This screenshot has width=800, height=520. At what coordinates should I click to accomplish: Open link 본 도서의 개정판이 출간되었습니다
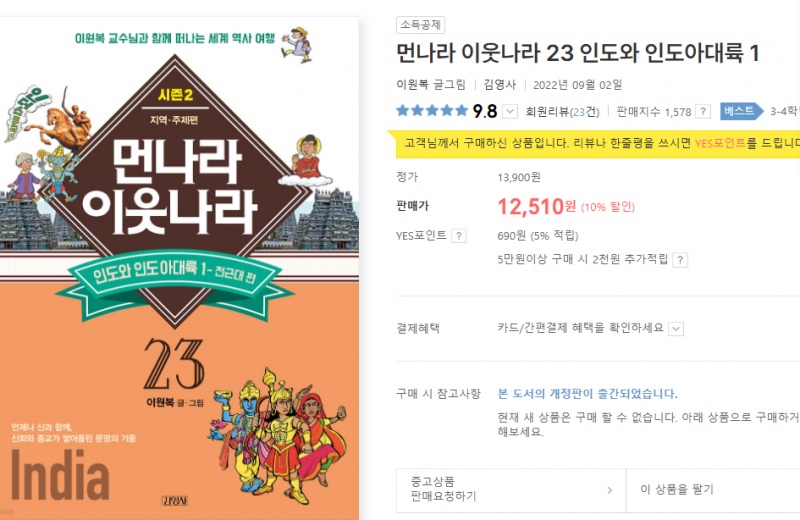(x=587, y=394)
